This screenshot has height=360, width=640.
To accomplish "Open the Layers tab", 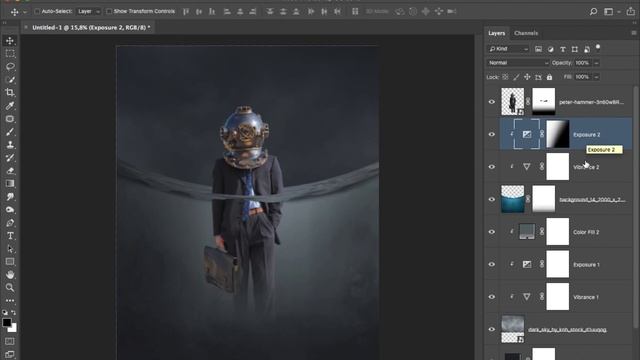I will coord(497,33).
